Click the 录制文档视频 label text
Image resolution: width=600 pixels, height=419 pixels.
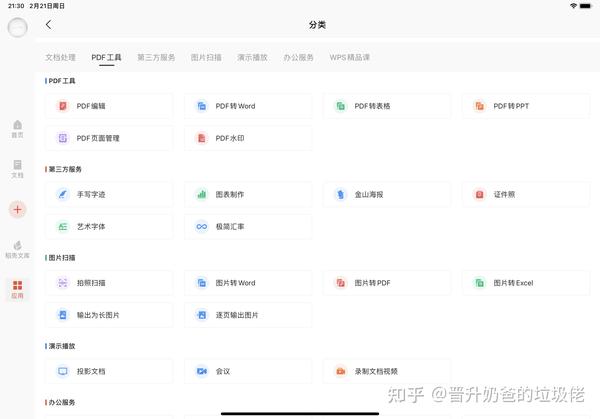(x=376, y=371)
